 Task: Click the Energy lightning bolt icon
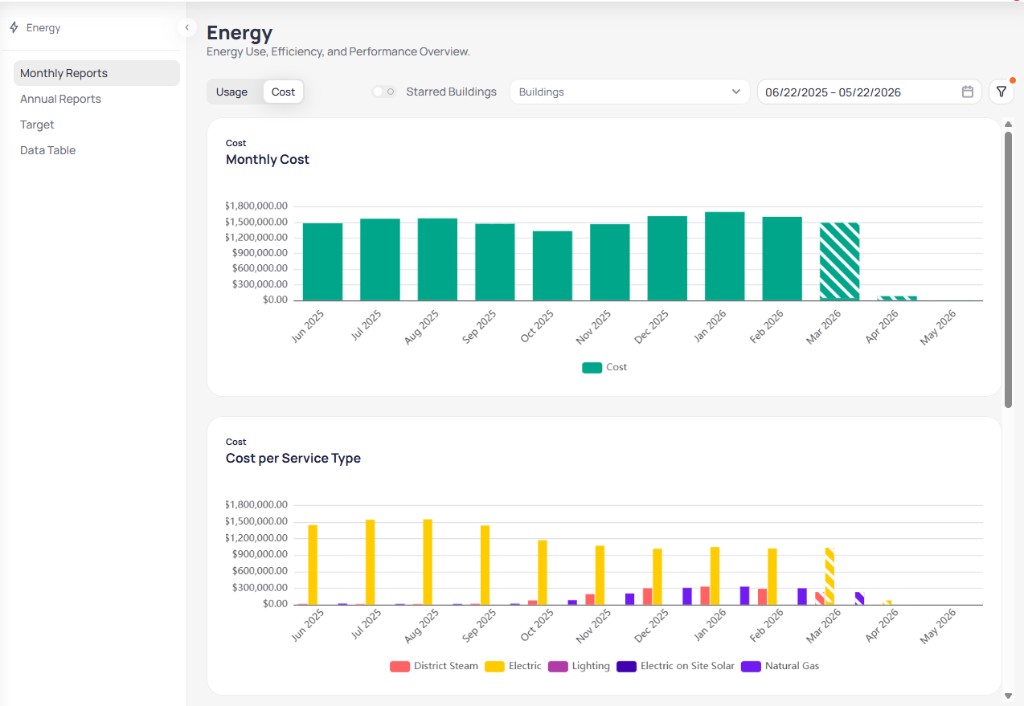(x=14, y=27)
